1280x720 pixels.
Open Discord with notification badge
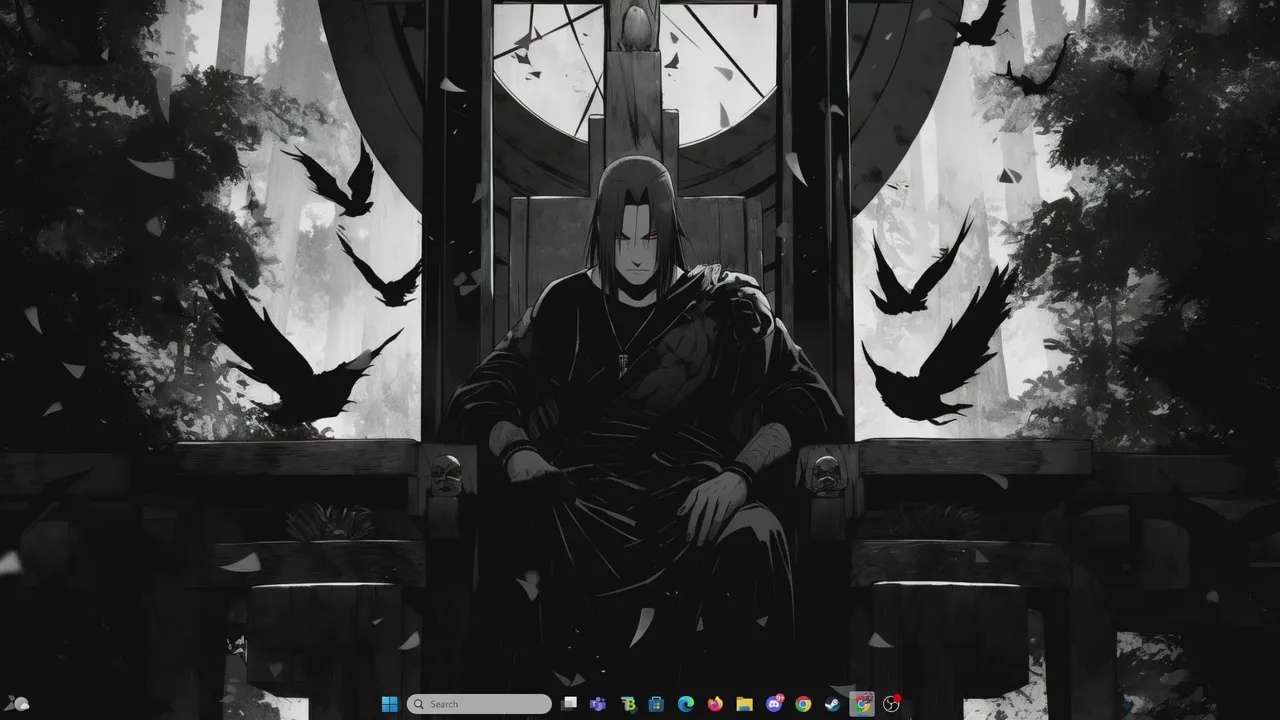(x=774, y=704)
